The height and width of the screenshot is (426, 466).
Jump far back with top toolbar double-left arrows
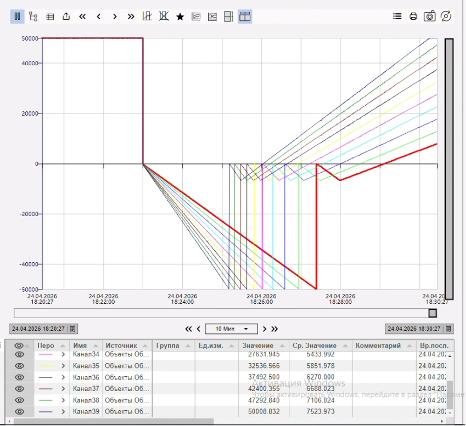coord(82,16)
